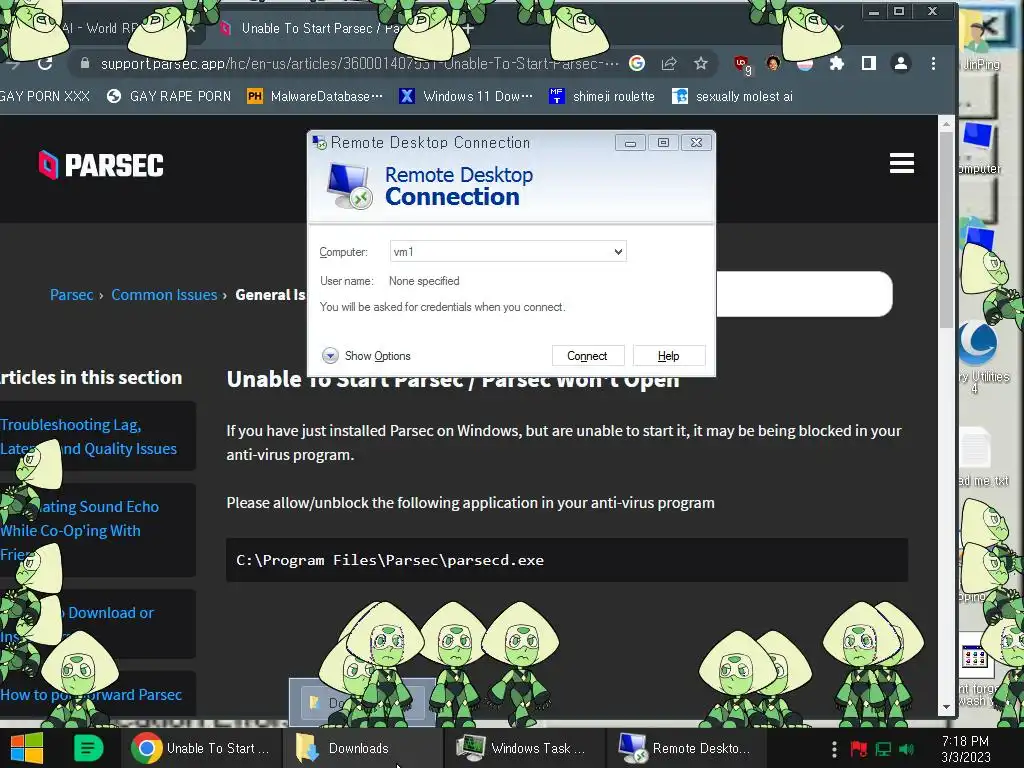Open the 'shimeji roulette' bookmark
Image resolution: width=1024 pixels, height=768 pixels.
601,97
